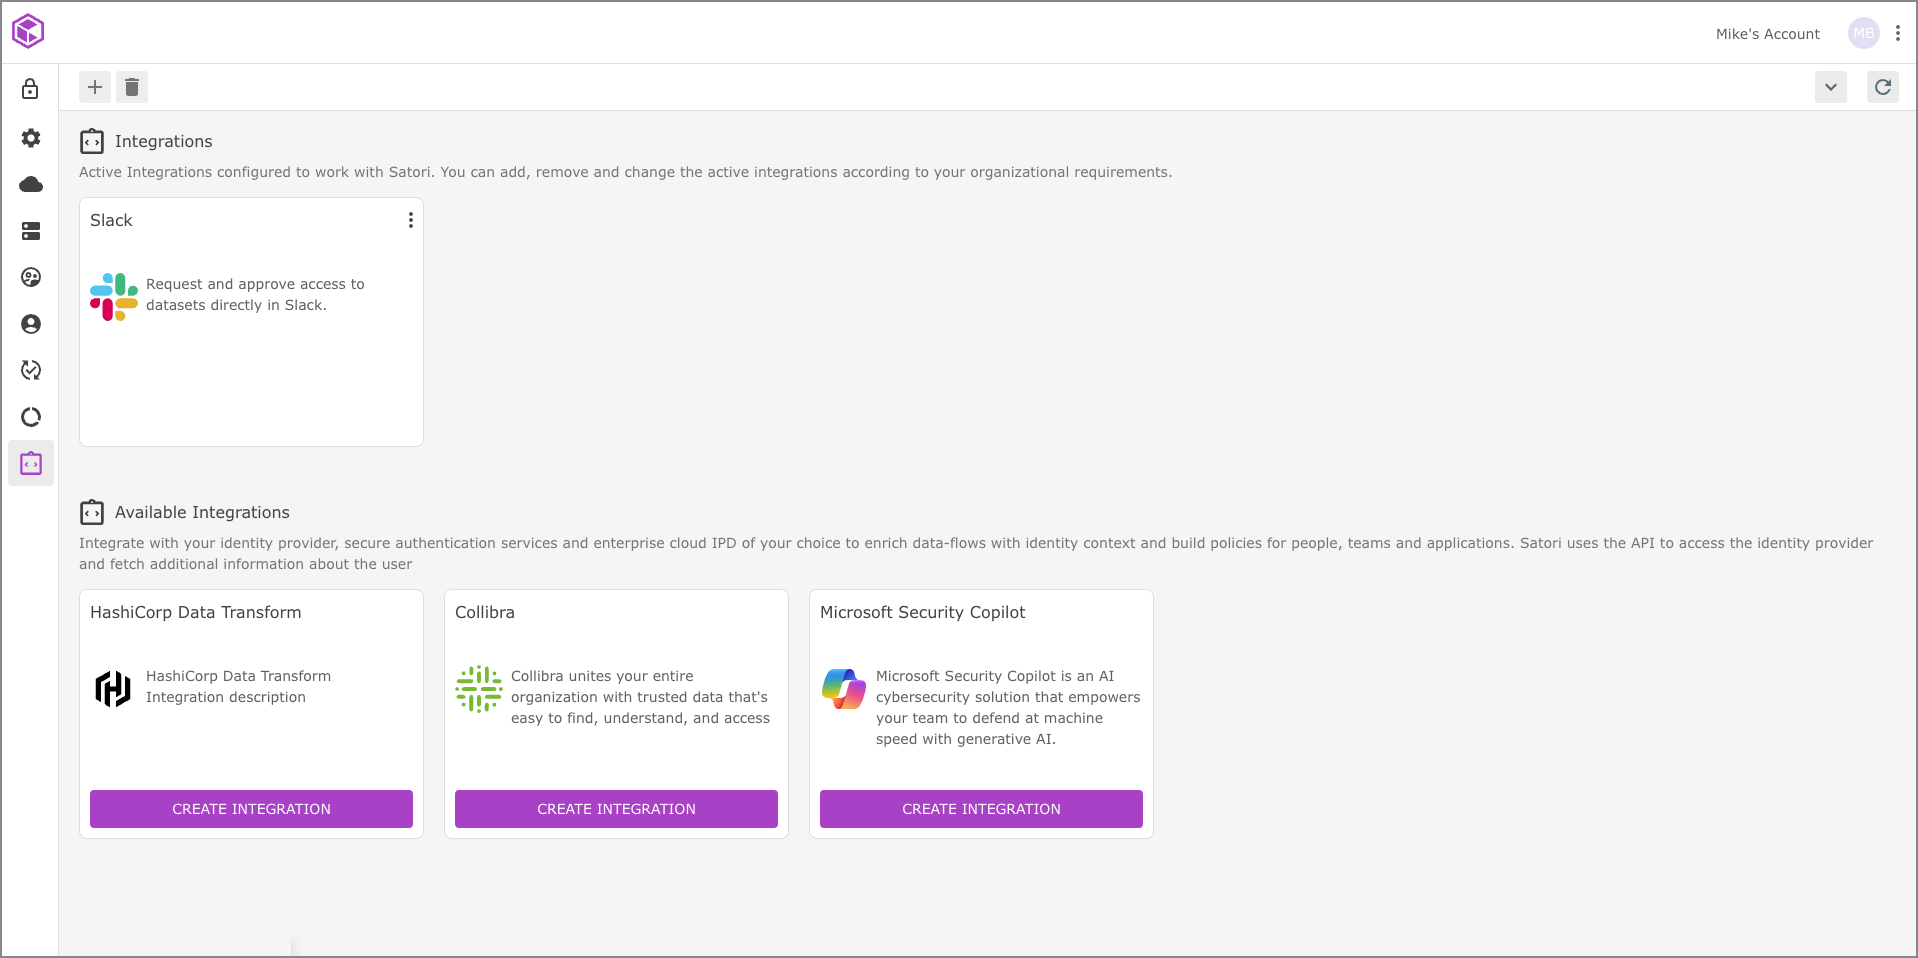Open the partial ring icon in sidebar
This screenshot has width=1918, height=958.
pyautogui.click(x=31, y=417)
